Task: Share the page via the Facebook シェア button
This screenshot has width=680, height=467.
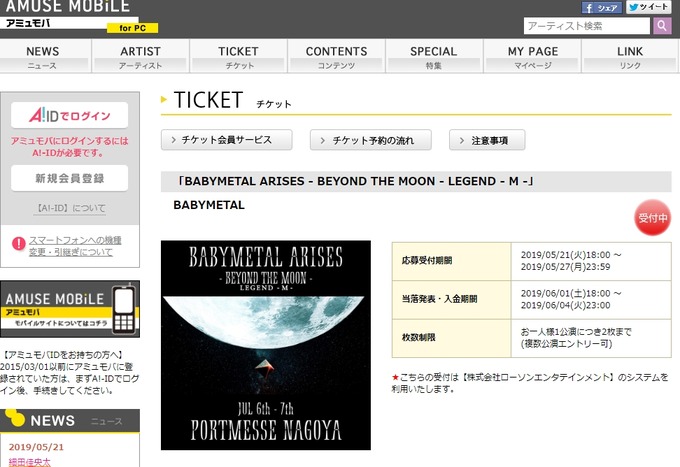Action: [602, 7]
